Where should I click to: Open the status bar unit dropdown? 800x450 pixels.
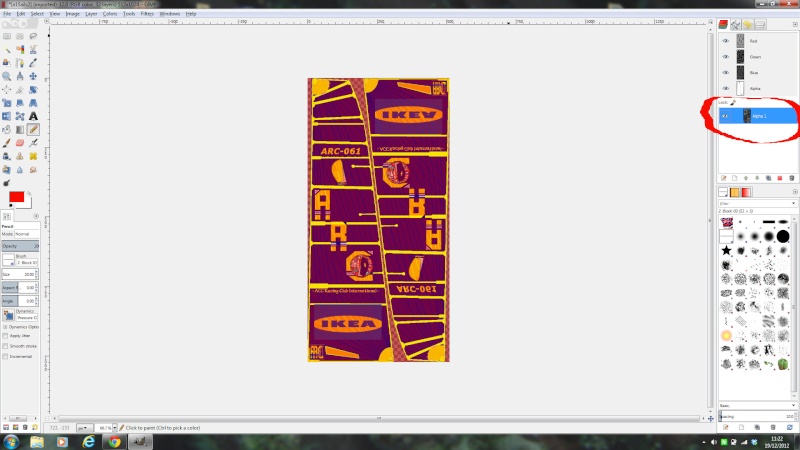[84, 428]
